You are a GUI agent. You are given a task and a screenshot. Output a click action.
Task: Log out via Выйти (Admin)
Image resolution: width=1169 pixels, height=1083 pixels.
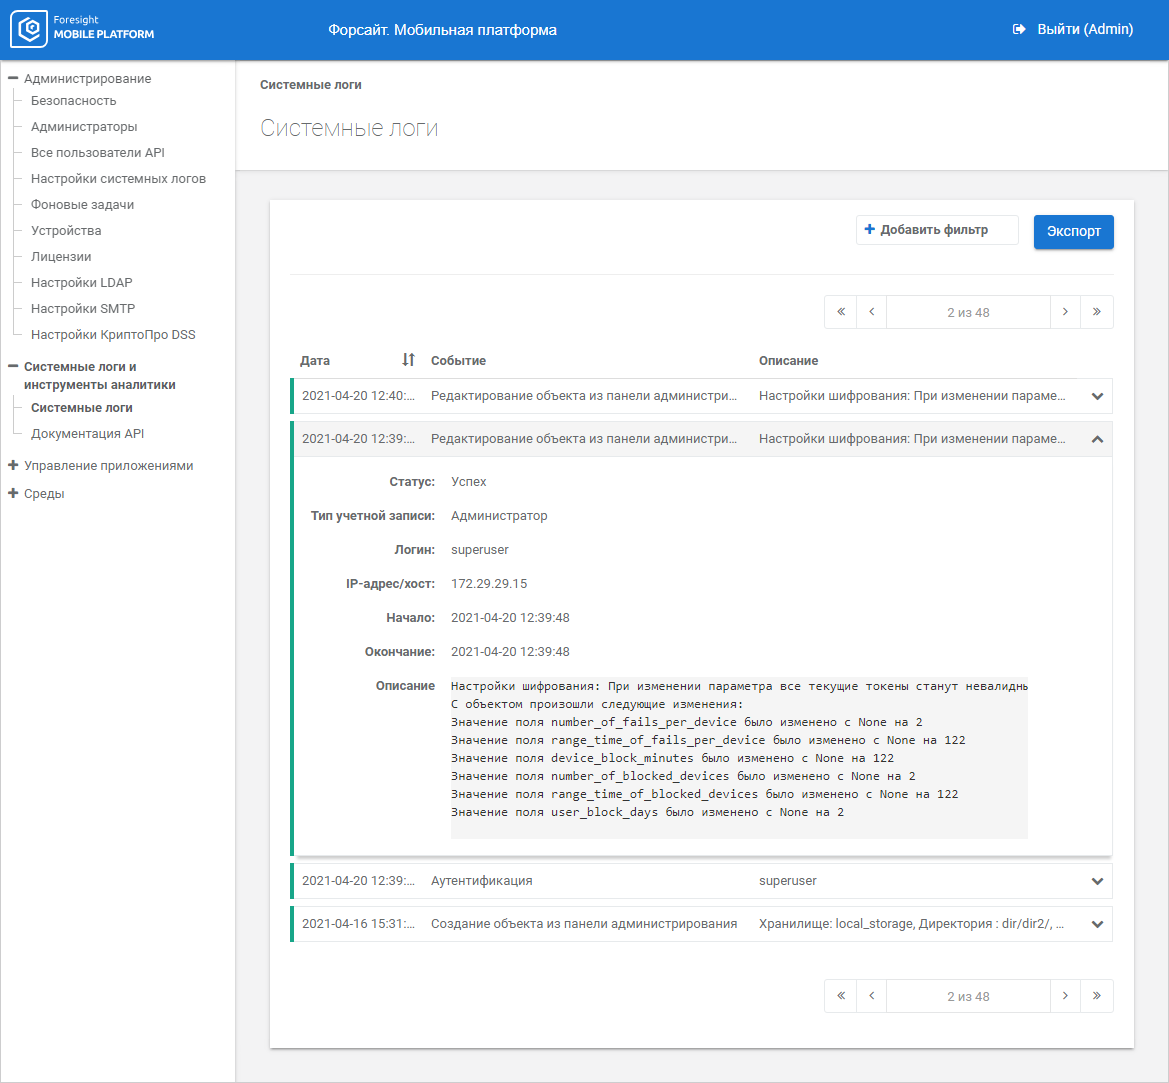(1073, 30)
